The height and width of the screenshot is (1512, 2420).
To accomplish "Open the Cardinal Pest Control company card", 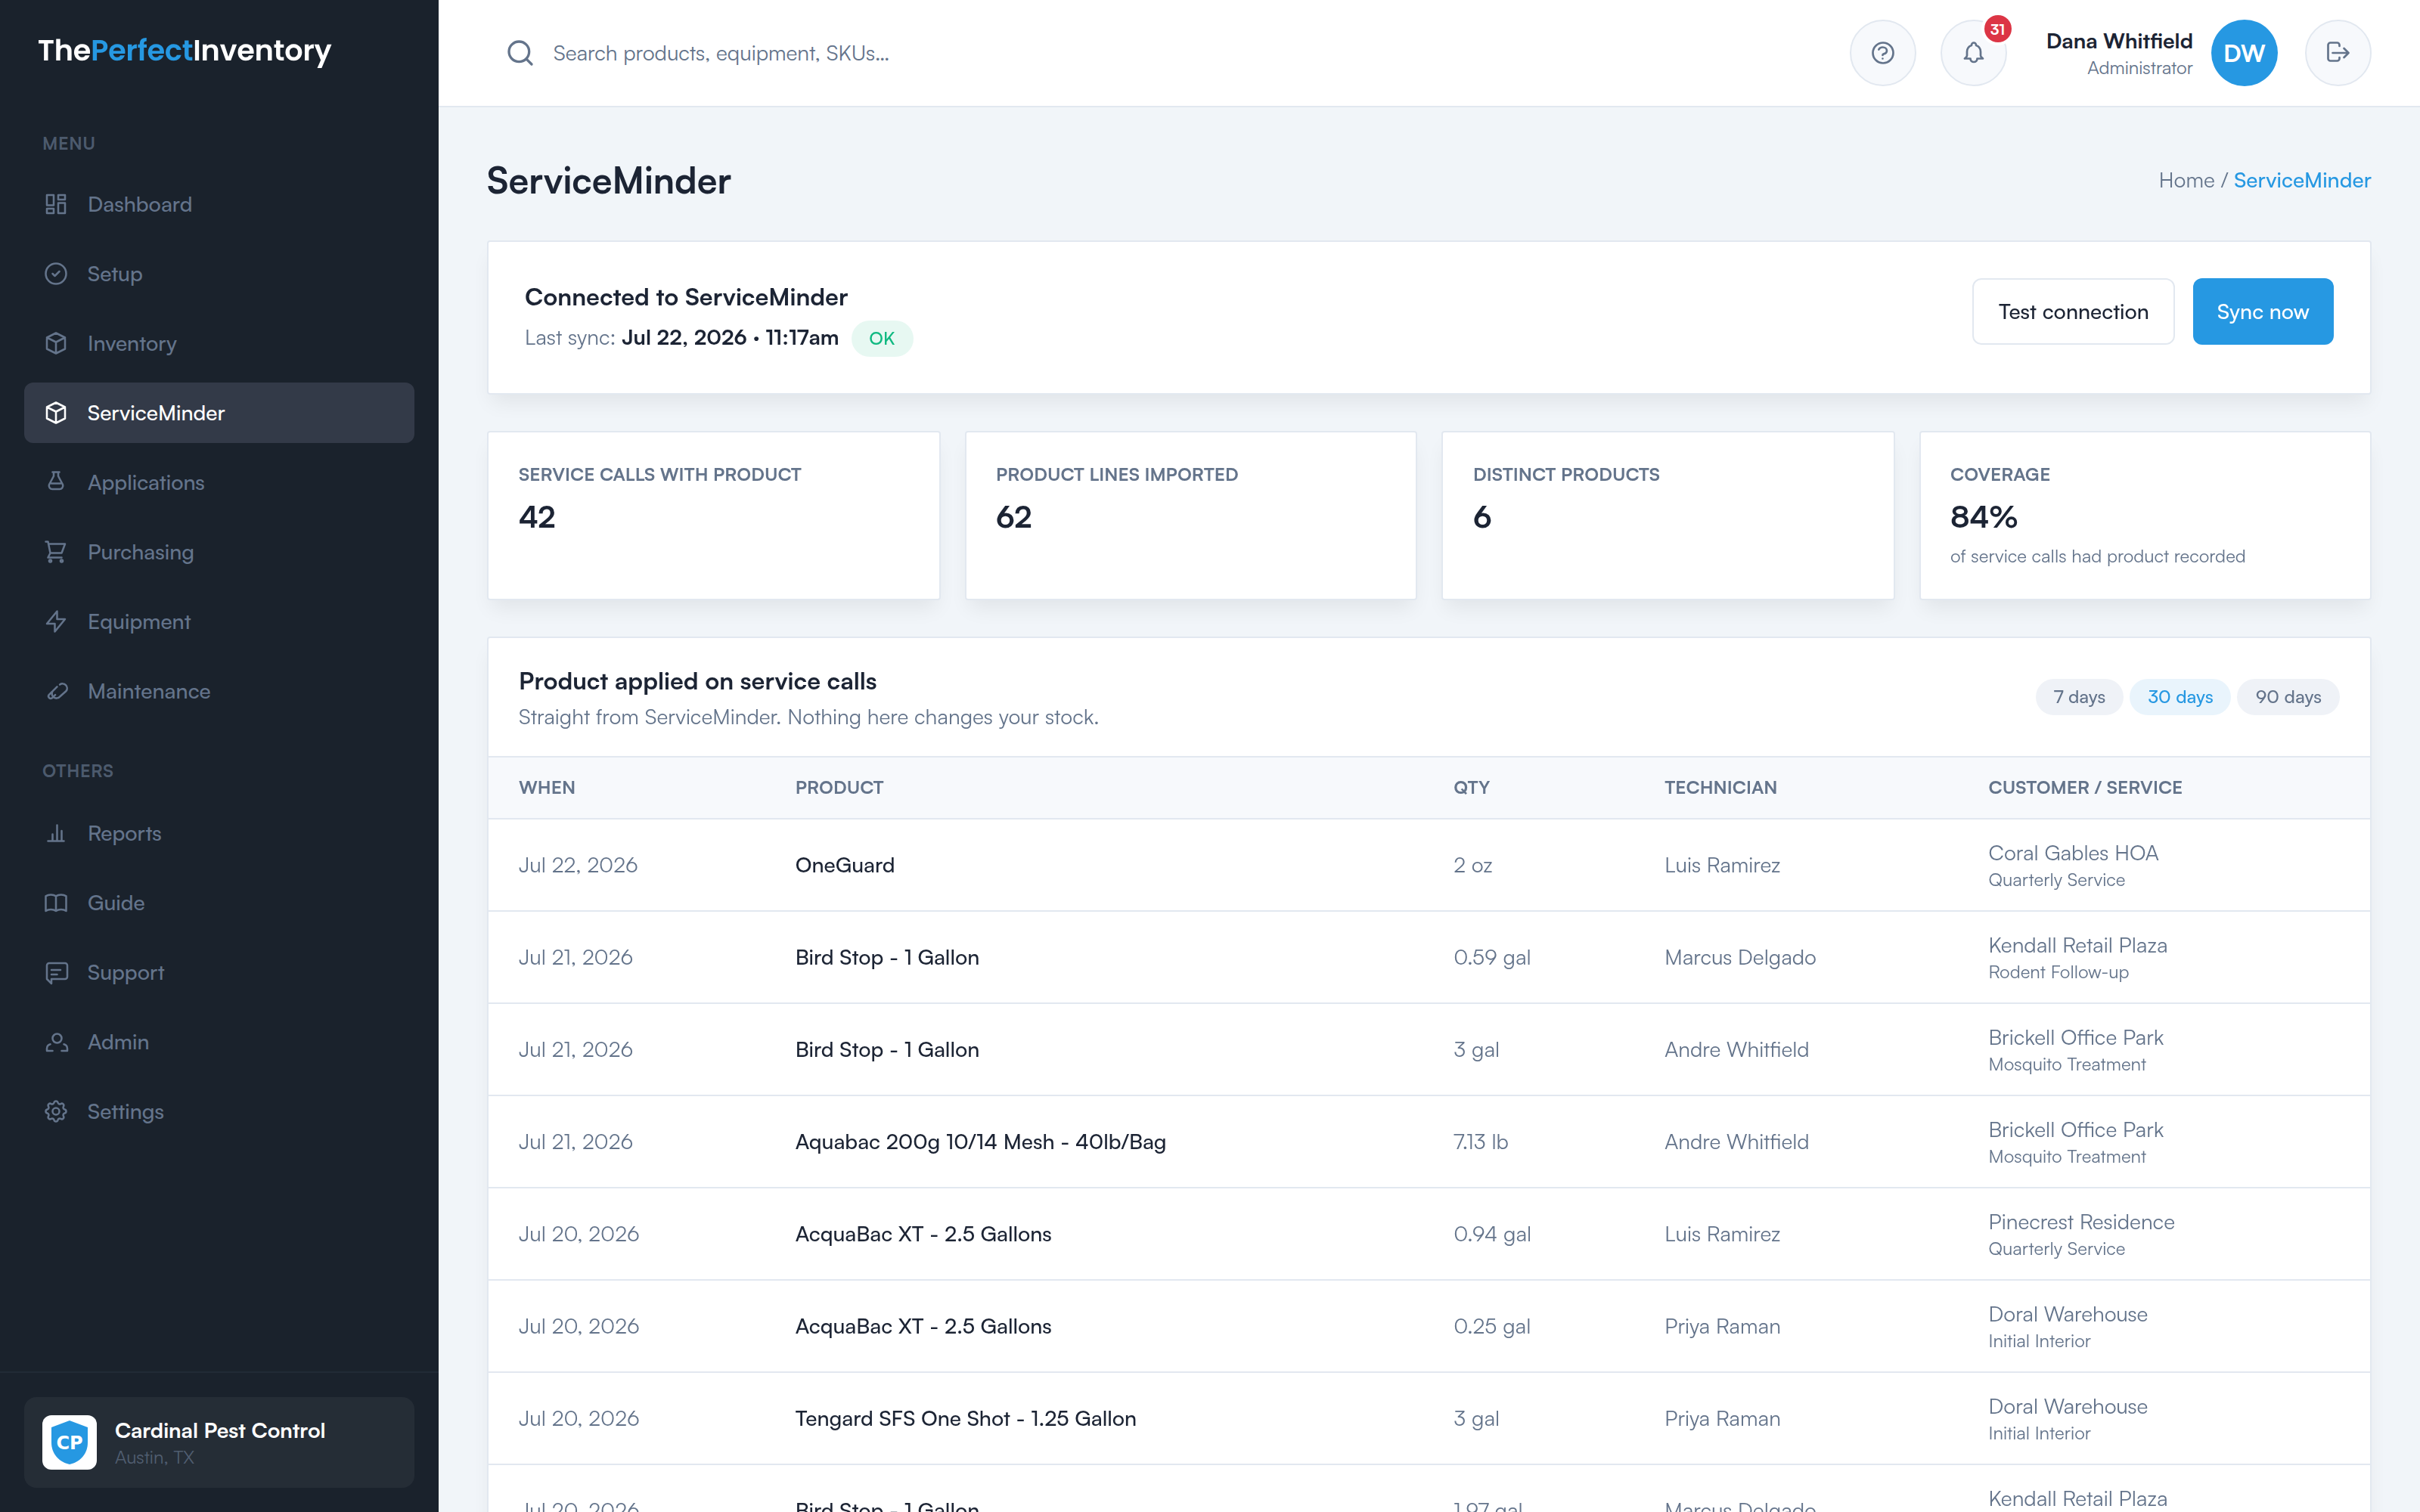I will (219, 1442).
